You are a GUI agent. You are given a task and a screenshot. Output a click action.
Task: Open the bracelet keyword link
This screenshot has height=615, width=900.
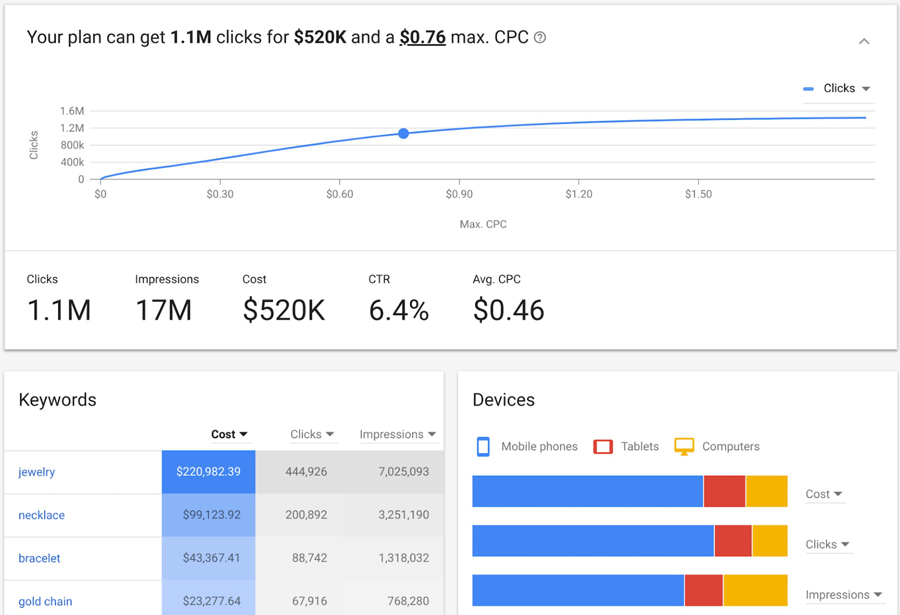[39, 558]
